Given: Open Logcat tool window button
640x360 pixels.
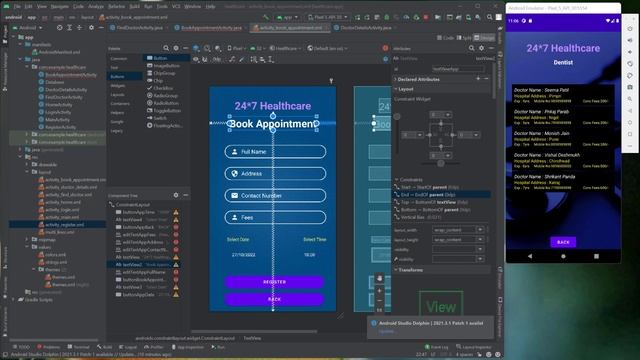Looking at the screenshot, I should coord(128,347).
